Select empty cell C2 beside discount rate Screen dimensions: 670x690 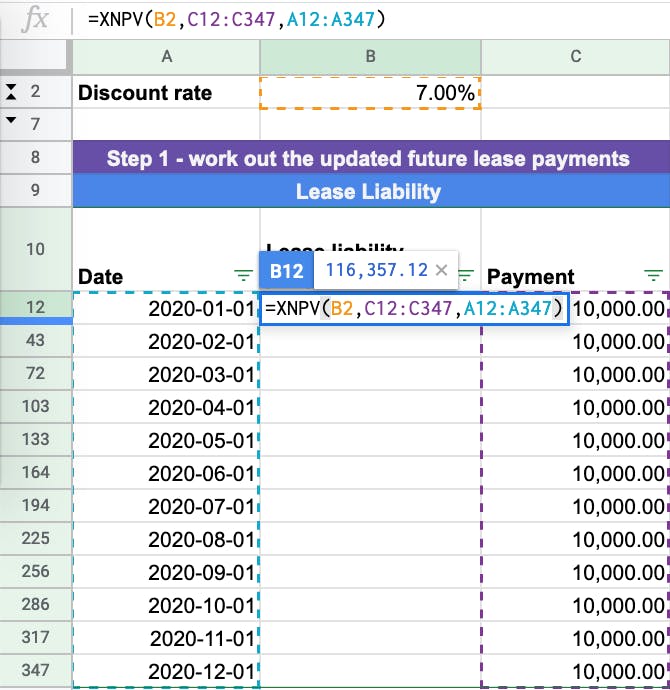tap(575, 92)
